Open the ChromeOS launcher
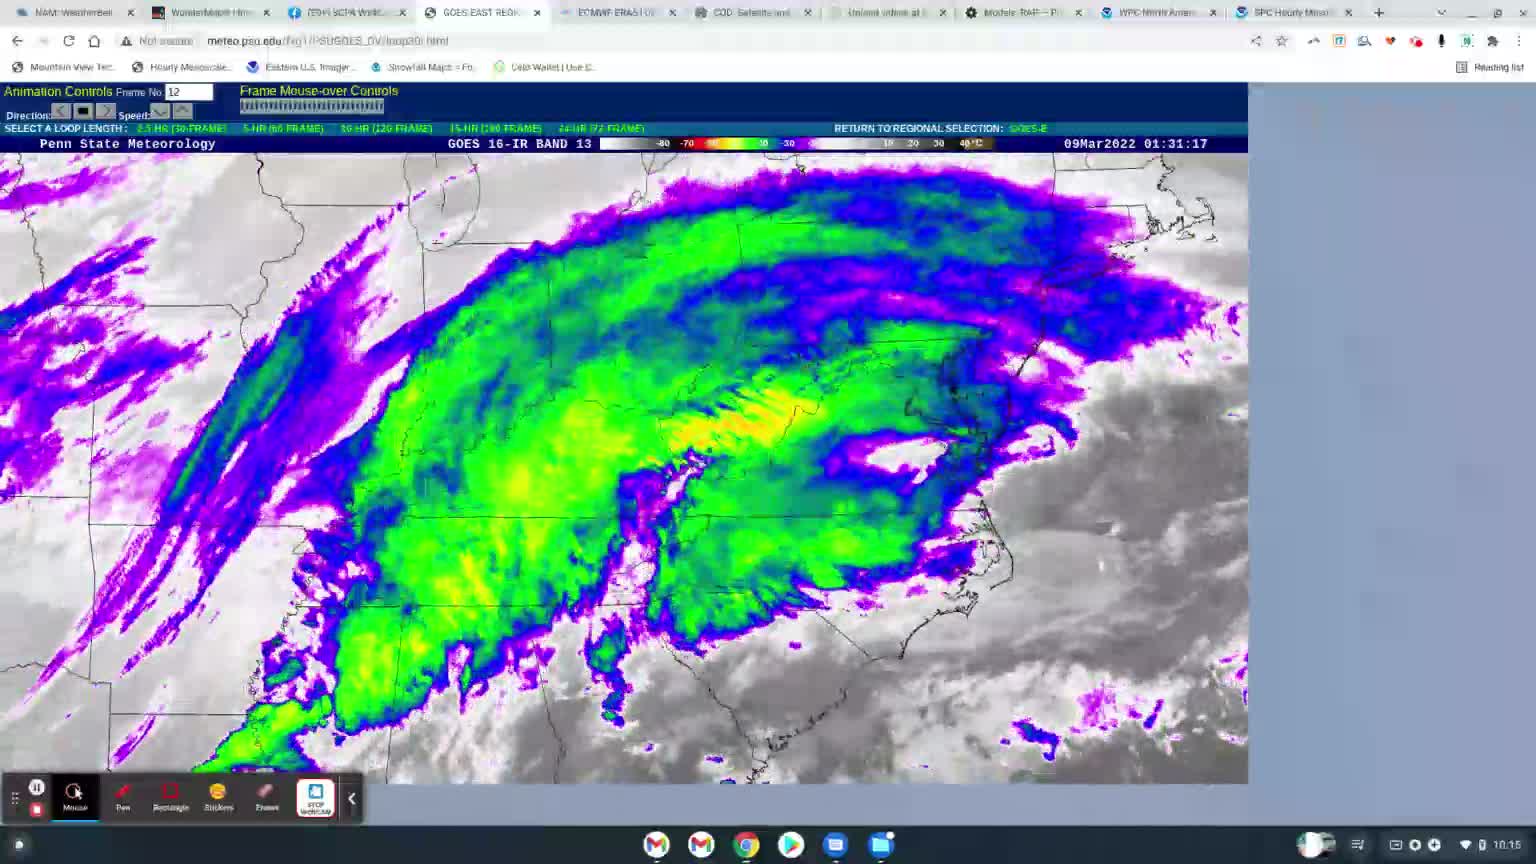1536x864 pixels. 18,845
